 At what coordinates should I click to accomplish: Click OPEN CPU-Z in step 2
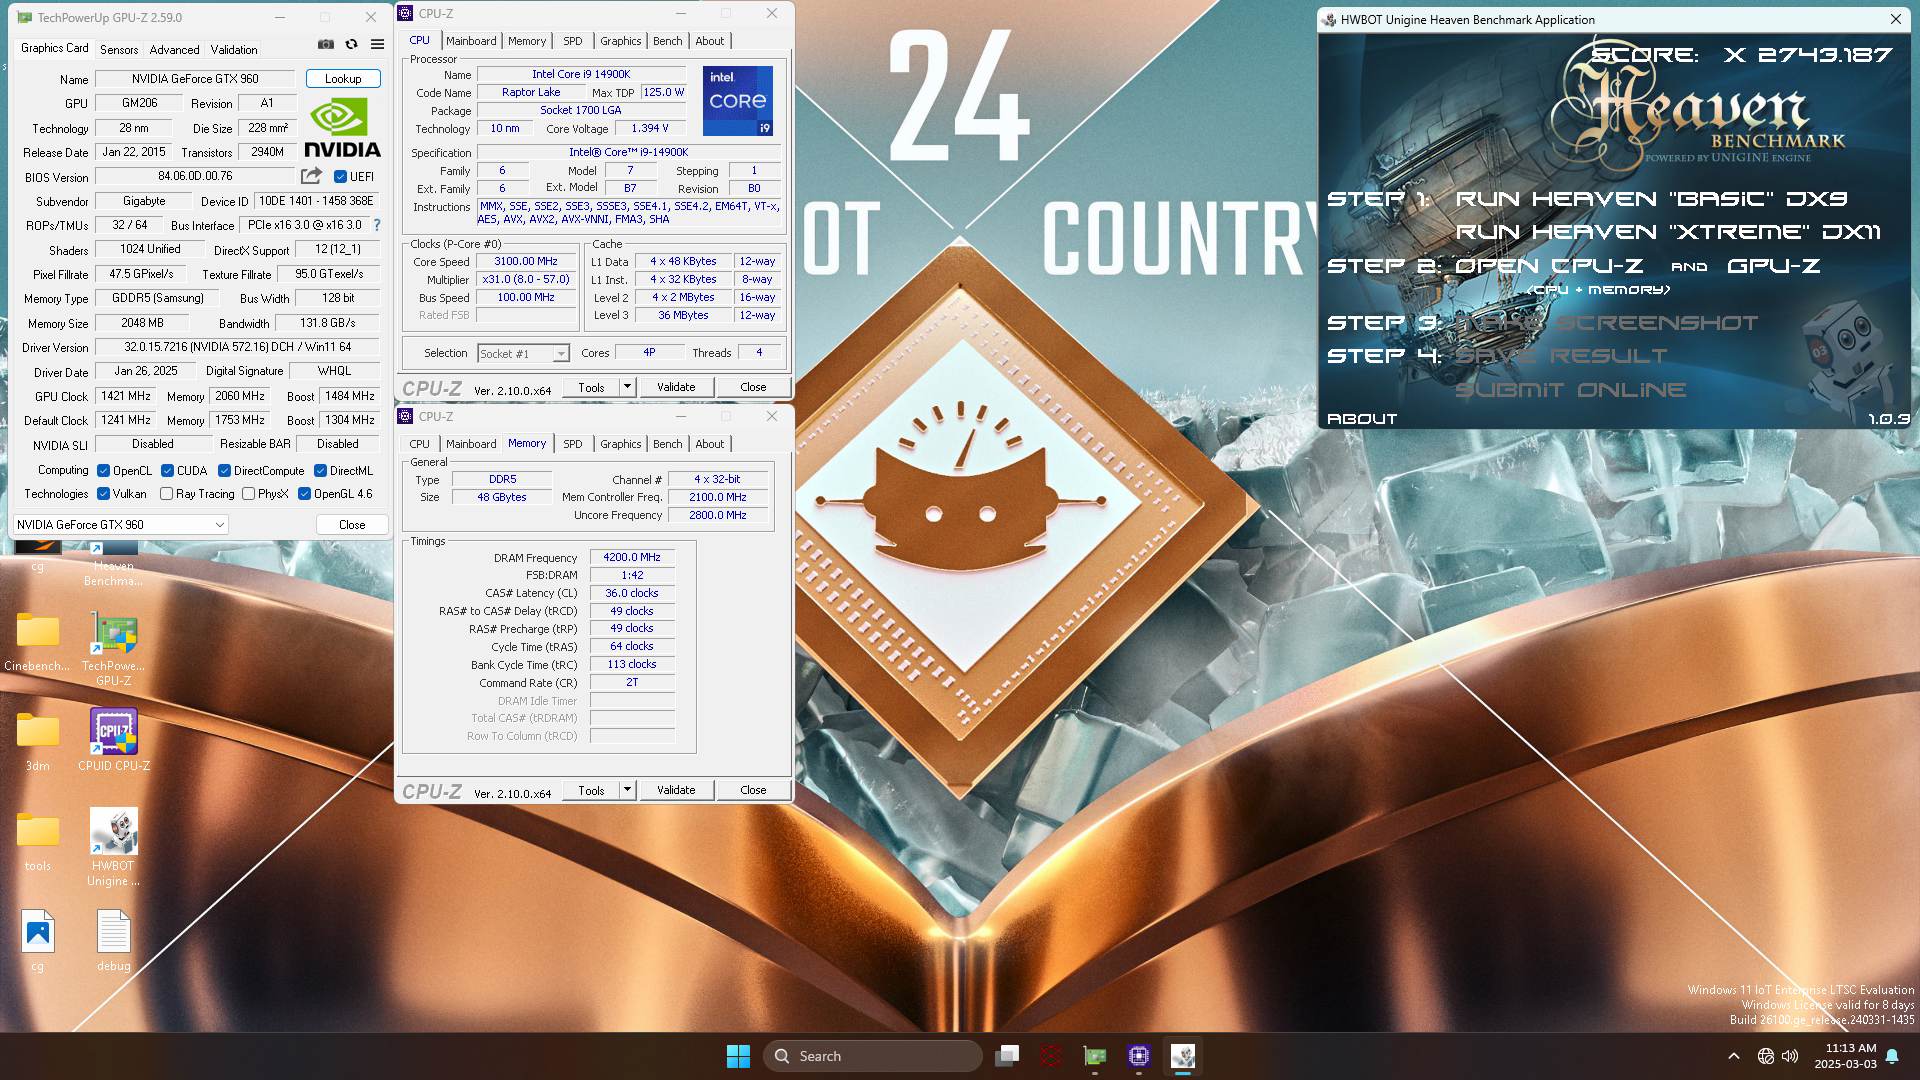click(x=1549, y=266)
